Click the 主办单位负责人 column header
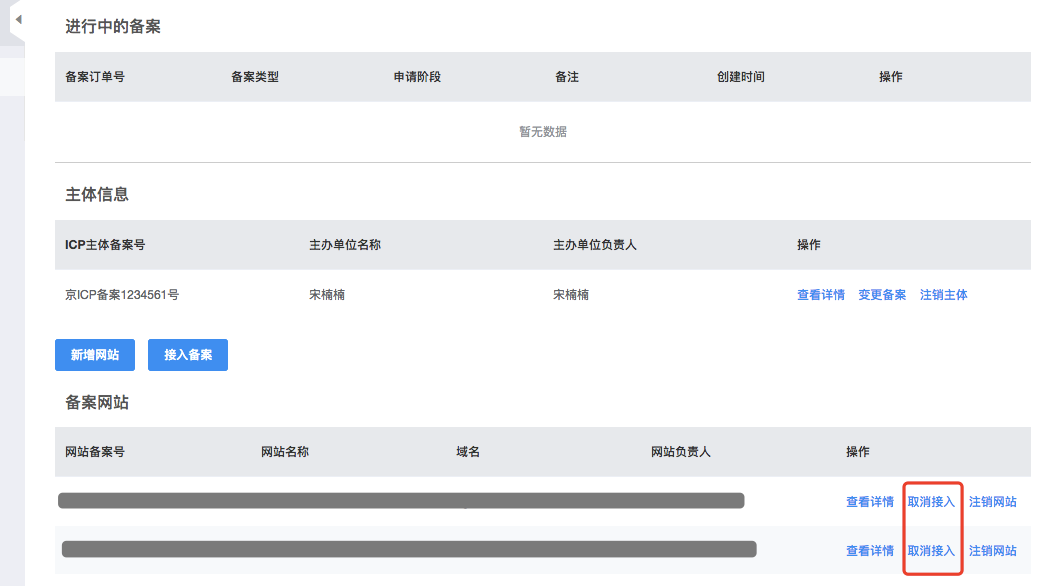This screenshot has height=586, width=1052. coord(594,245)
